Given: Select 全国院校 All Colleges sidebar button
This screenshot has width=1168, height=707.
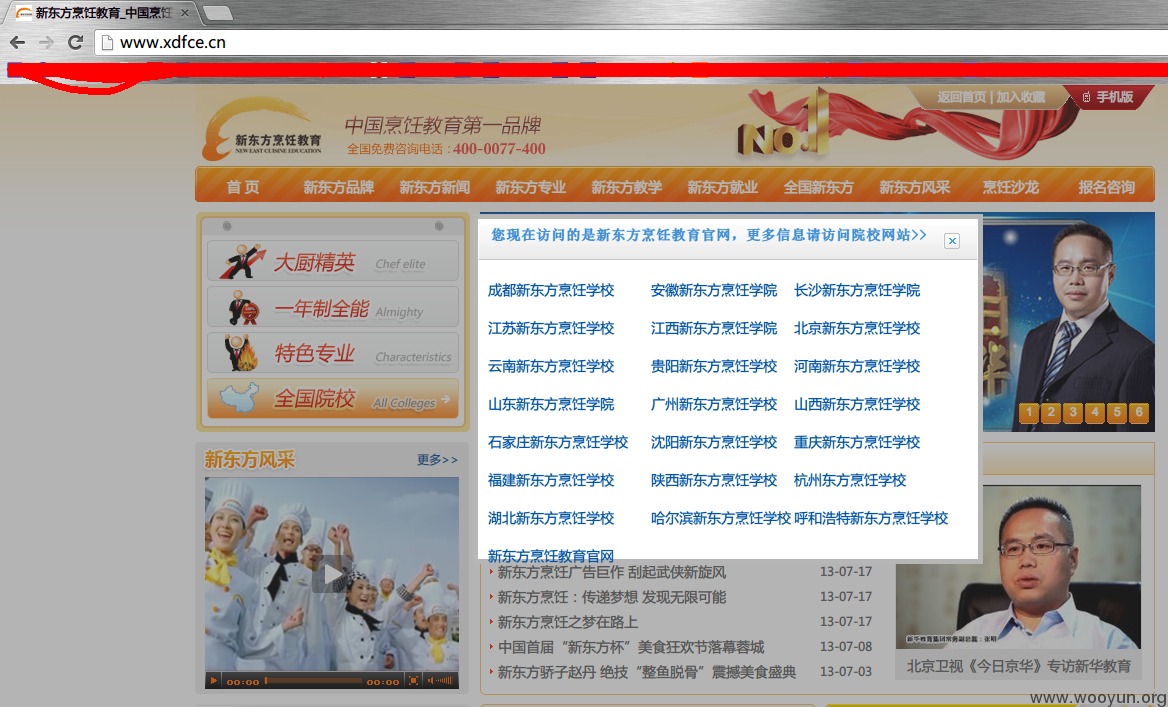Looking at the screenshot, I should pos(333,399).
